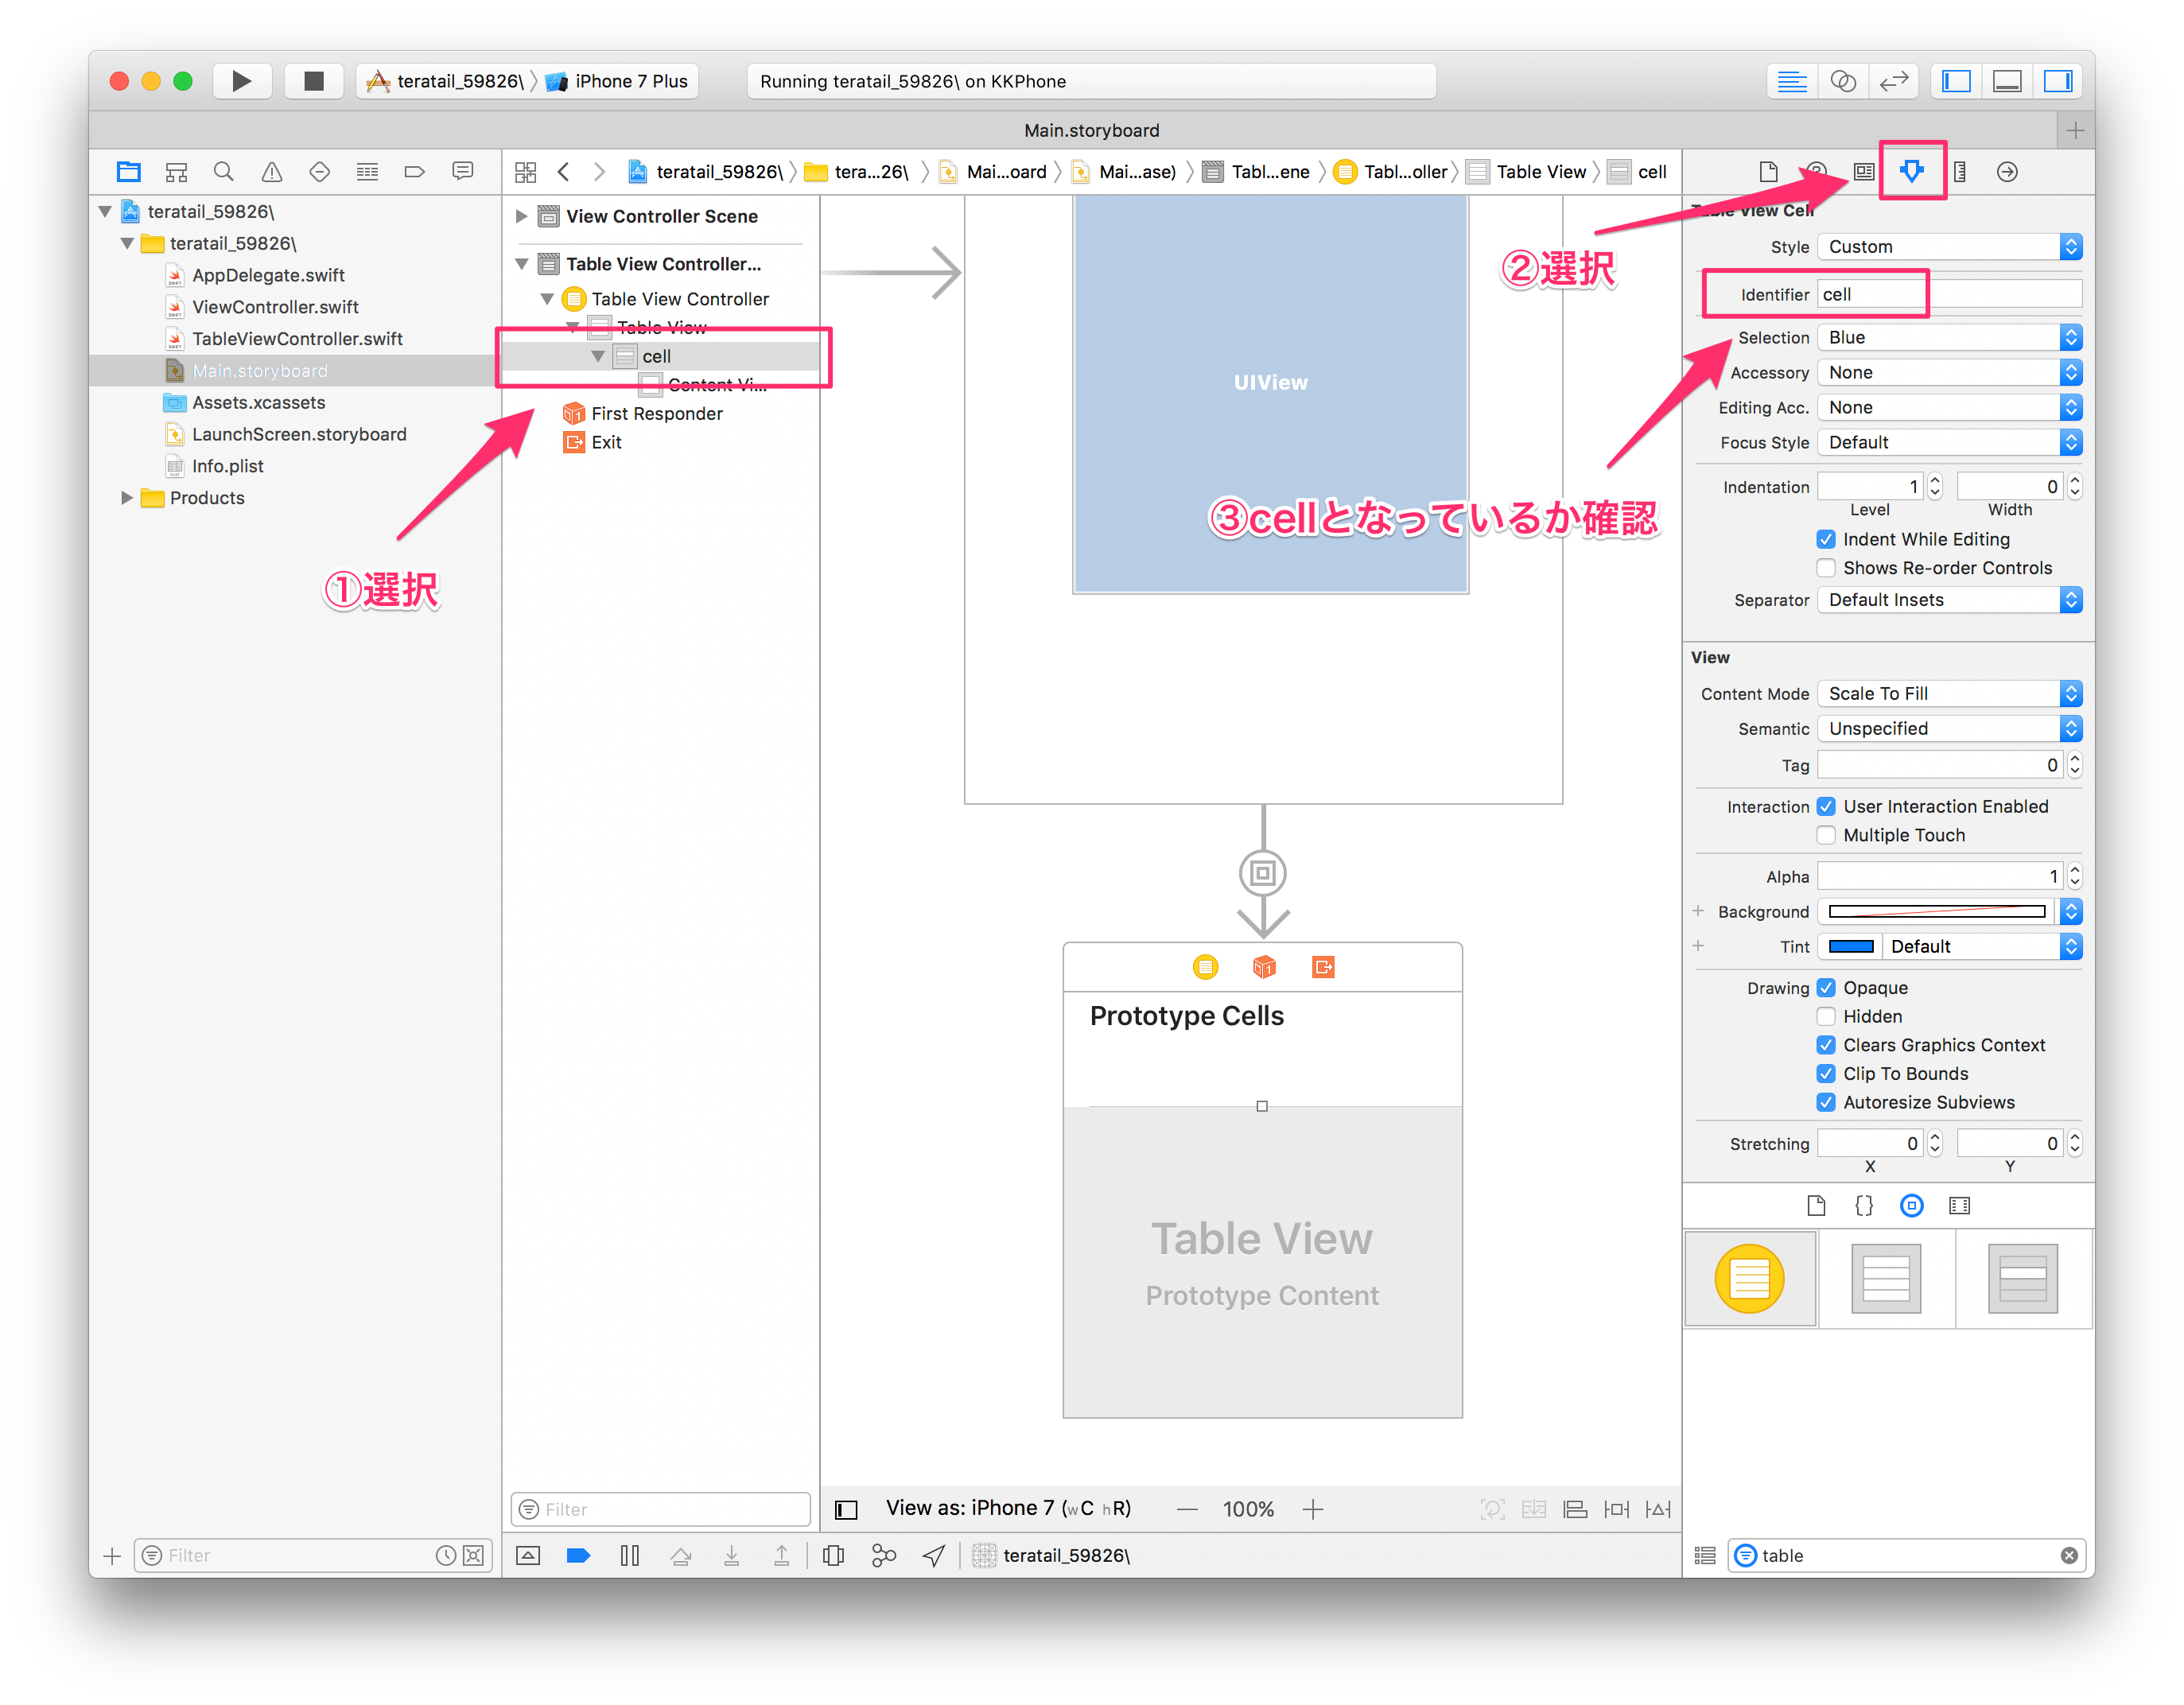Click the View as: iPhone 7 button
Screen dimensions: 2184x1705
1008,1507
